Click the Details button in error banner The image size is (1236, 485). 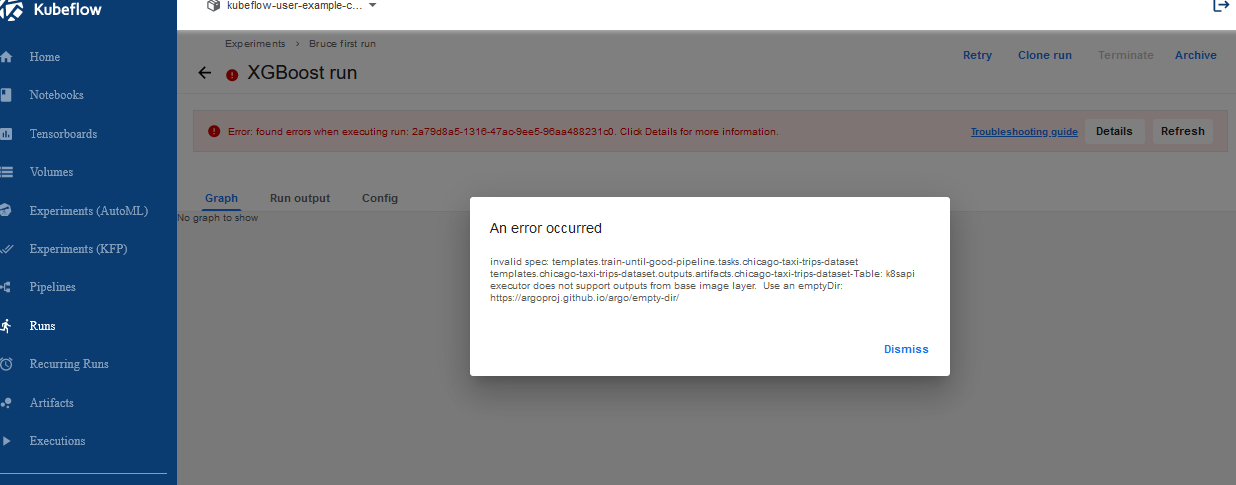coord(1114,131)
